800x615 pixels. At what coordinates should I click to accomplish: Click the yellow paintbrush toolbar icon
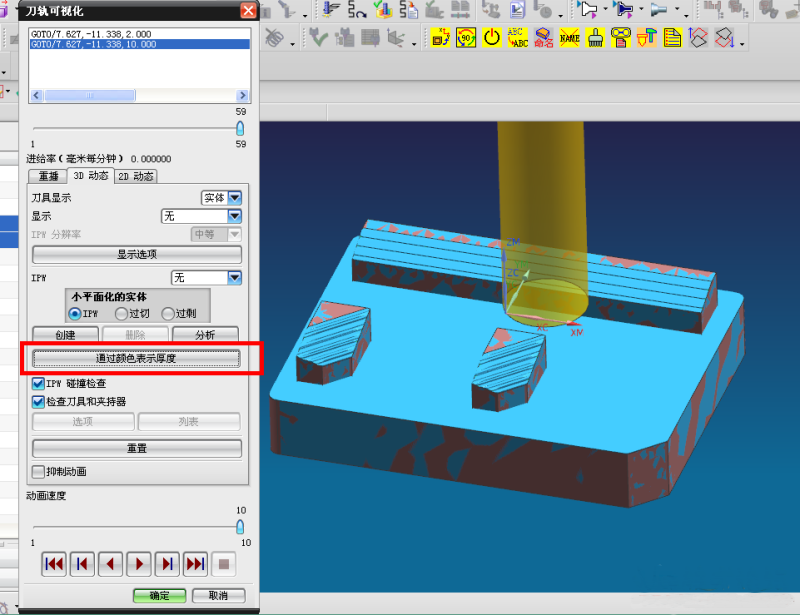pos(595,38)
